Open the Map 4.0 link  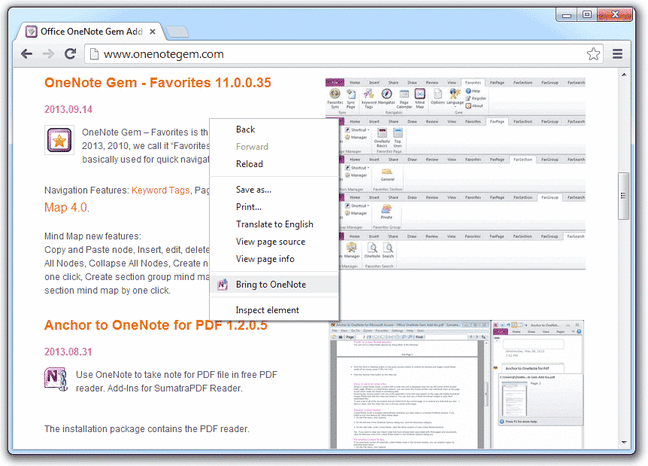coord(66,207)
